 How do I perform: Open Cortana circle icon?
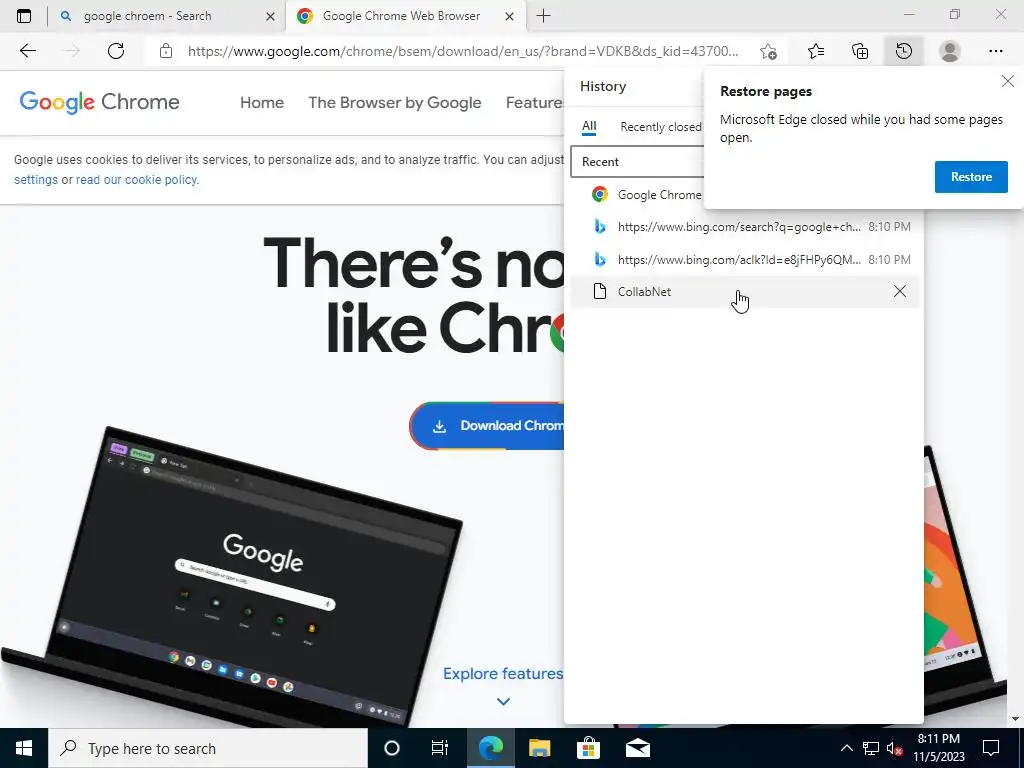[x=392, y=748]
